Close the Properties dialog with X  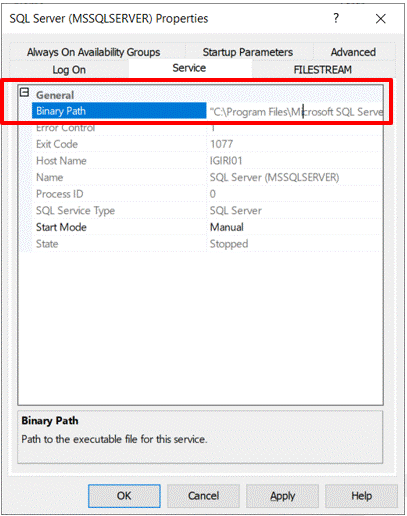[381, 19]
